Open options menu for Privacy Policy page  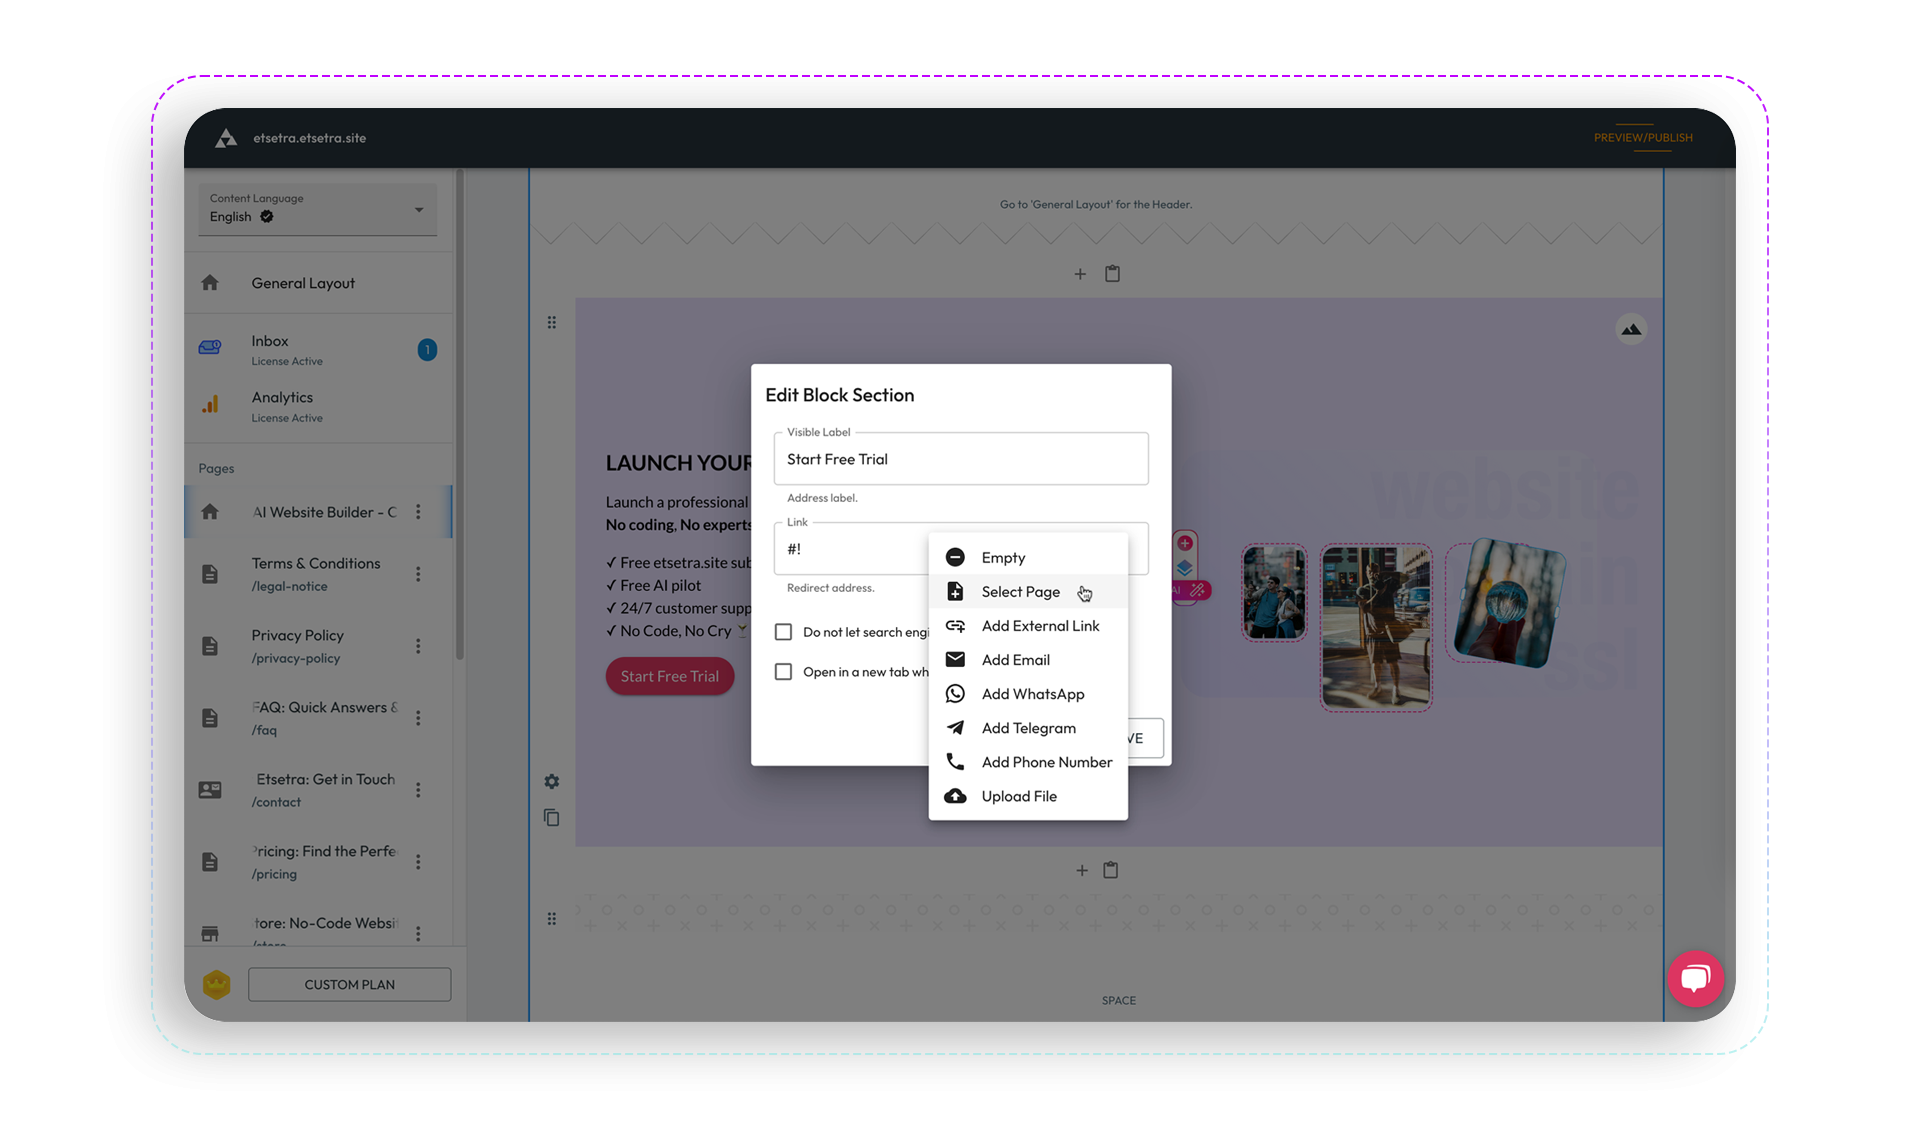click(x=418, y=646)
